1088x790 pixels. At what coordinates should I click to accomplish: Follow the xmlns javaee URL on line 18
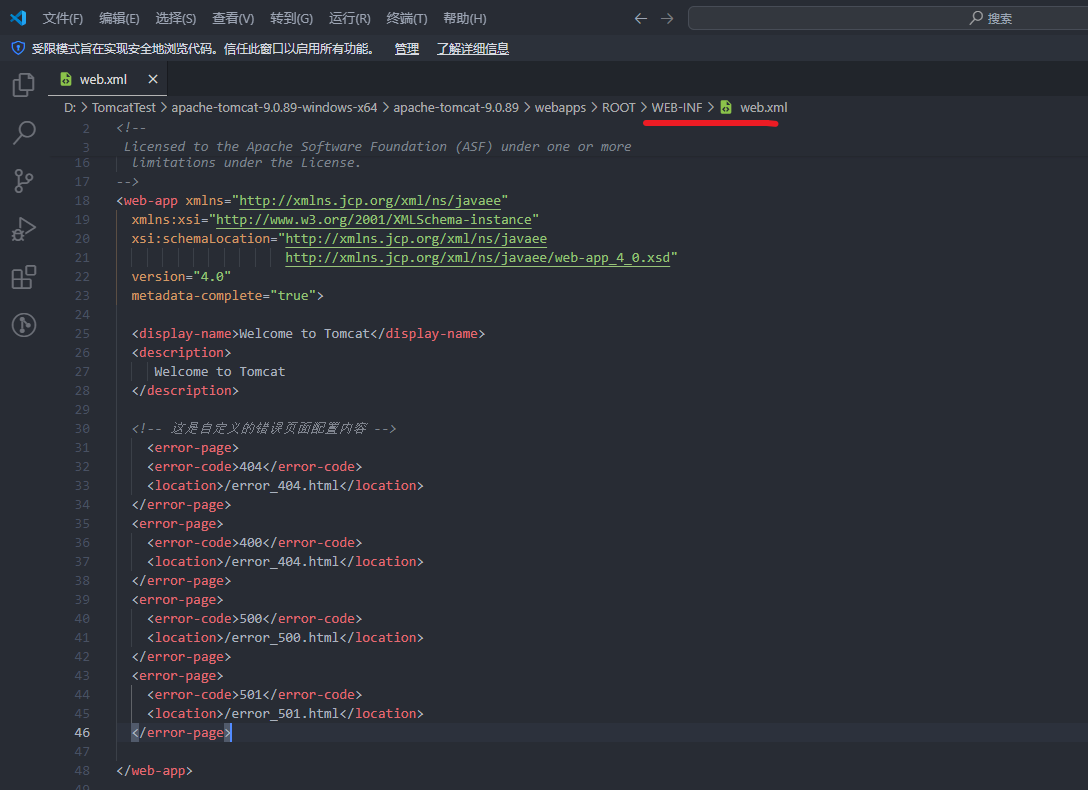pos(370,201)
